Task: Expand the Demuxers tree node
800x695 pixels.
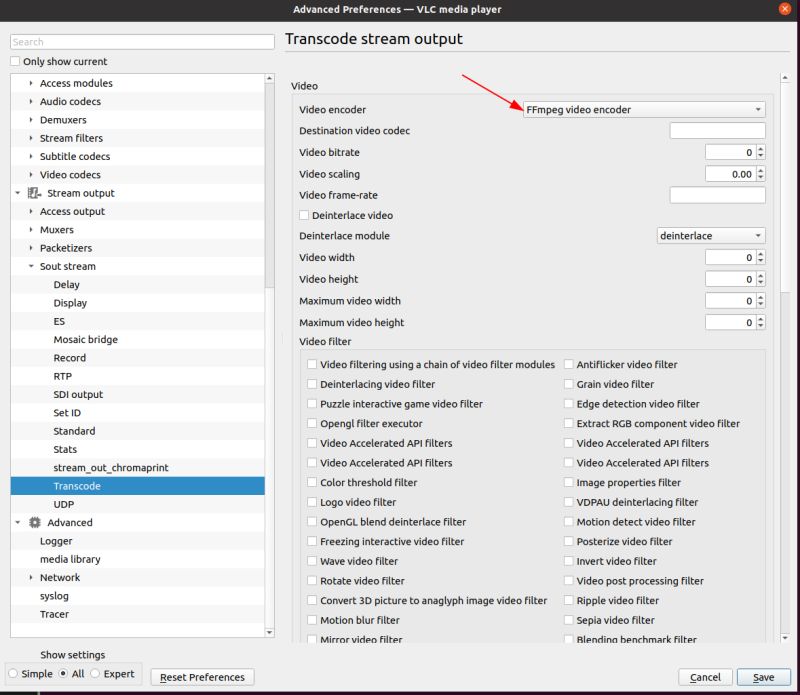Action: pos(31,120)
